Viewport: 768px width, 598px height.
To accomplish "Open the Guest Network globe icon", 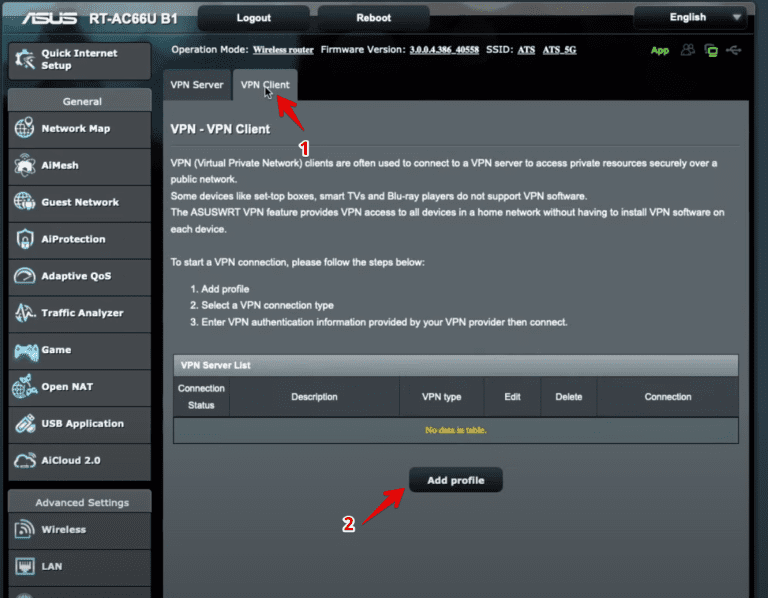I will pyautogui.click(x=25, y=202).
